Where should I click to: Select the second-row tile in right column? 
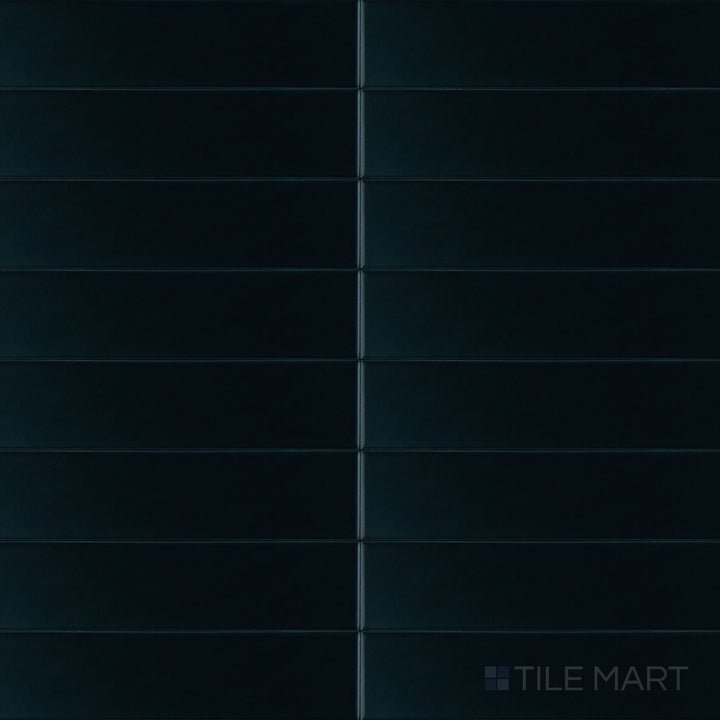click(542, 134)
